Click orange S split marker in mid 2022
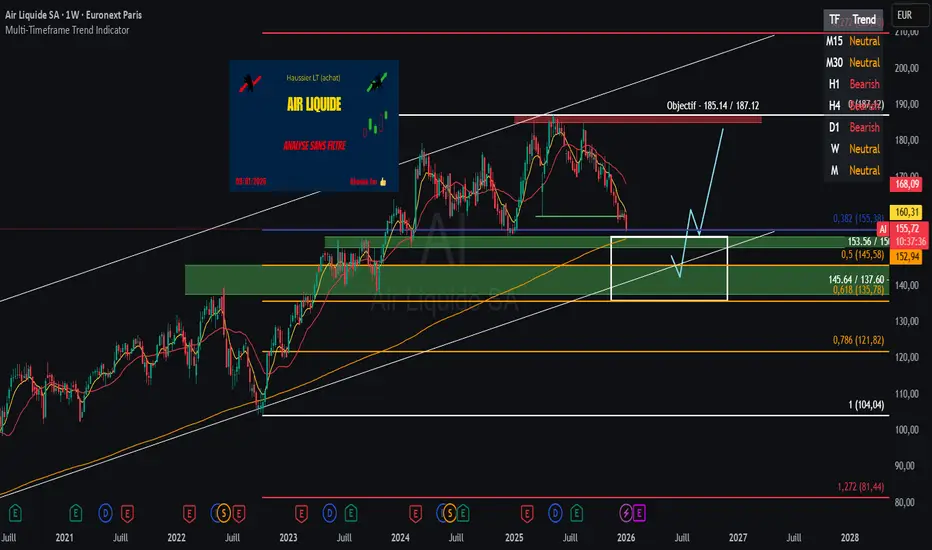932x550 pixels. coord(223,513)
